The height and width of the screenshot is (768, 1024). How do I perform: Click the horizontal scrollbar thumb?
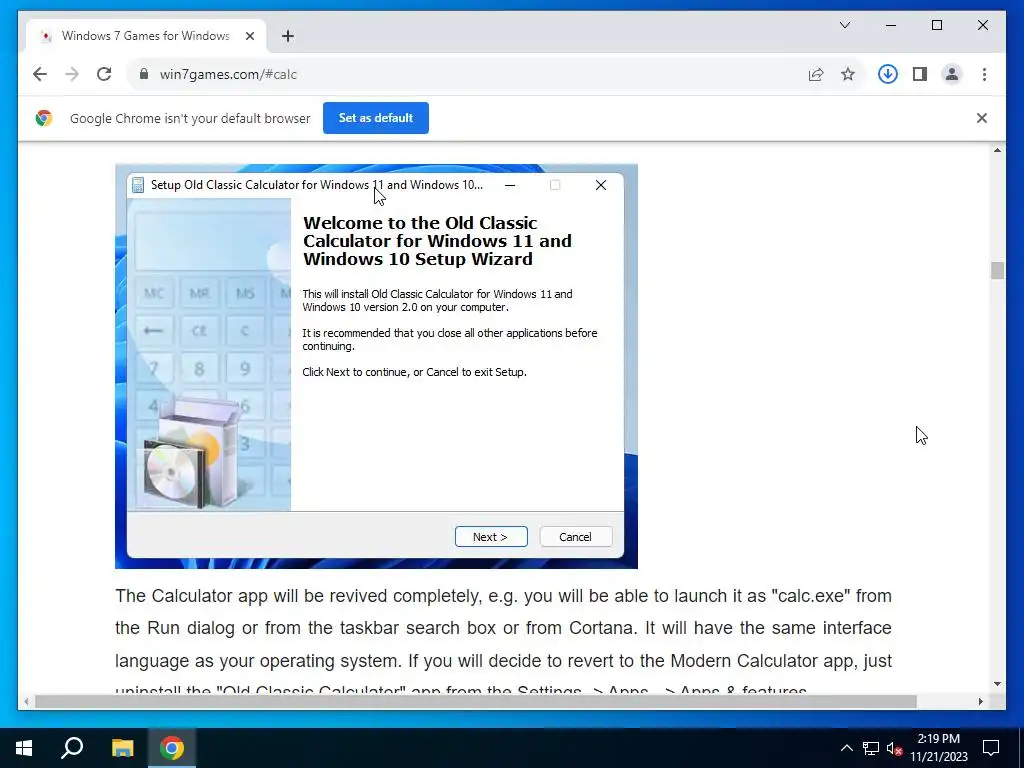pos(475,701)
